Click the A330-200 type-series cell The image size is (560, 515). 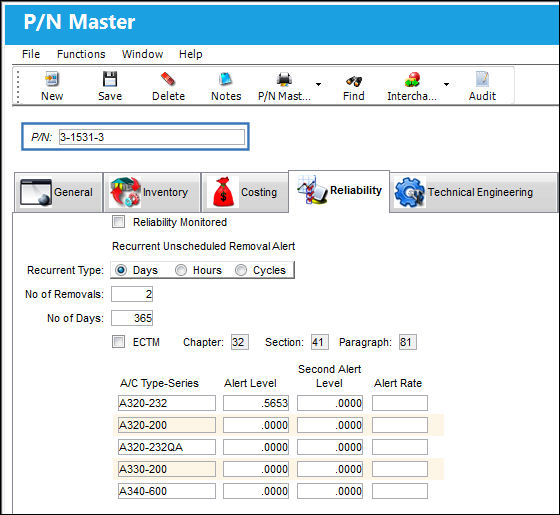click(x=167, y=469)
